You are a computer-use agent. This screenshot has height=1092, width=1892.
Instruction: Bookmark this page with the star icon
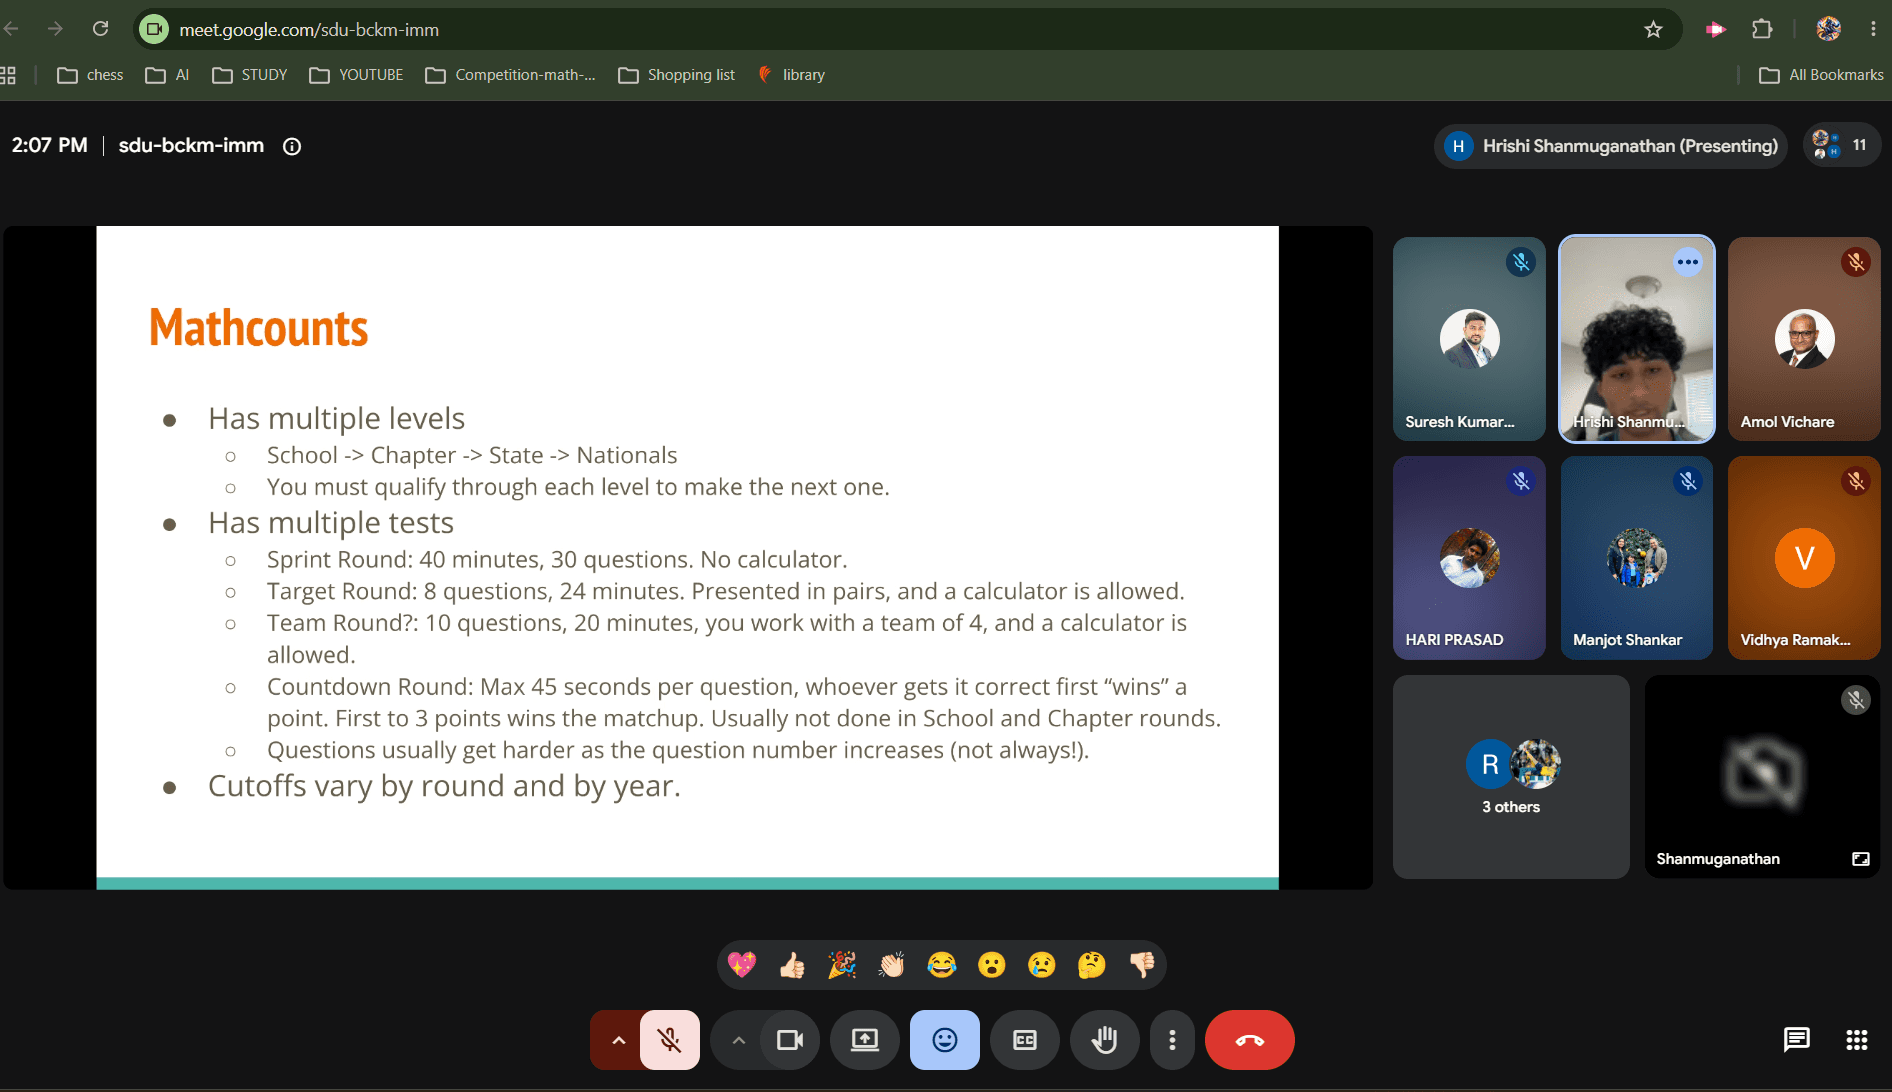pyautogui.click(x=1653, y=30)
